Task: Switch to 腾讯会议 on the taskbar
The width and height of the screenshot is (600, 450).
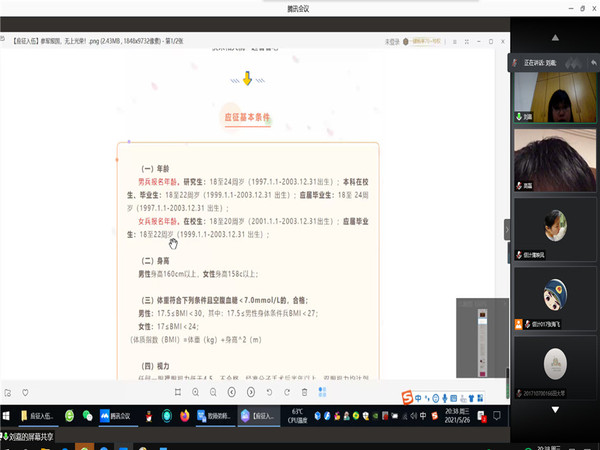Action: click(116, 416)
